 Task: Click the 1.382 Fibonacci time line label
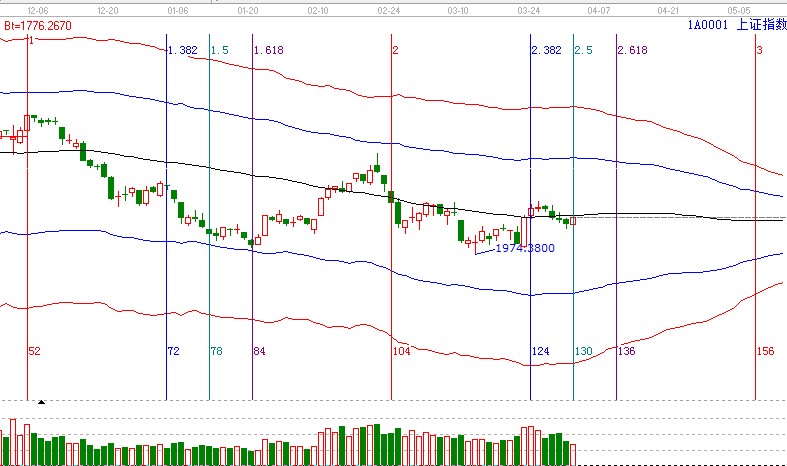pos(182,50)
